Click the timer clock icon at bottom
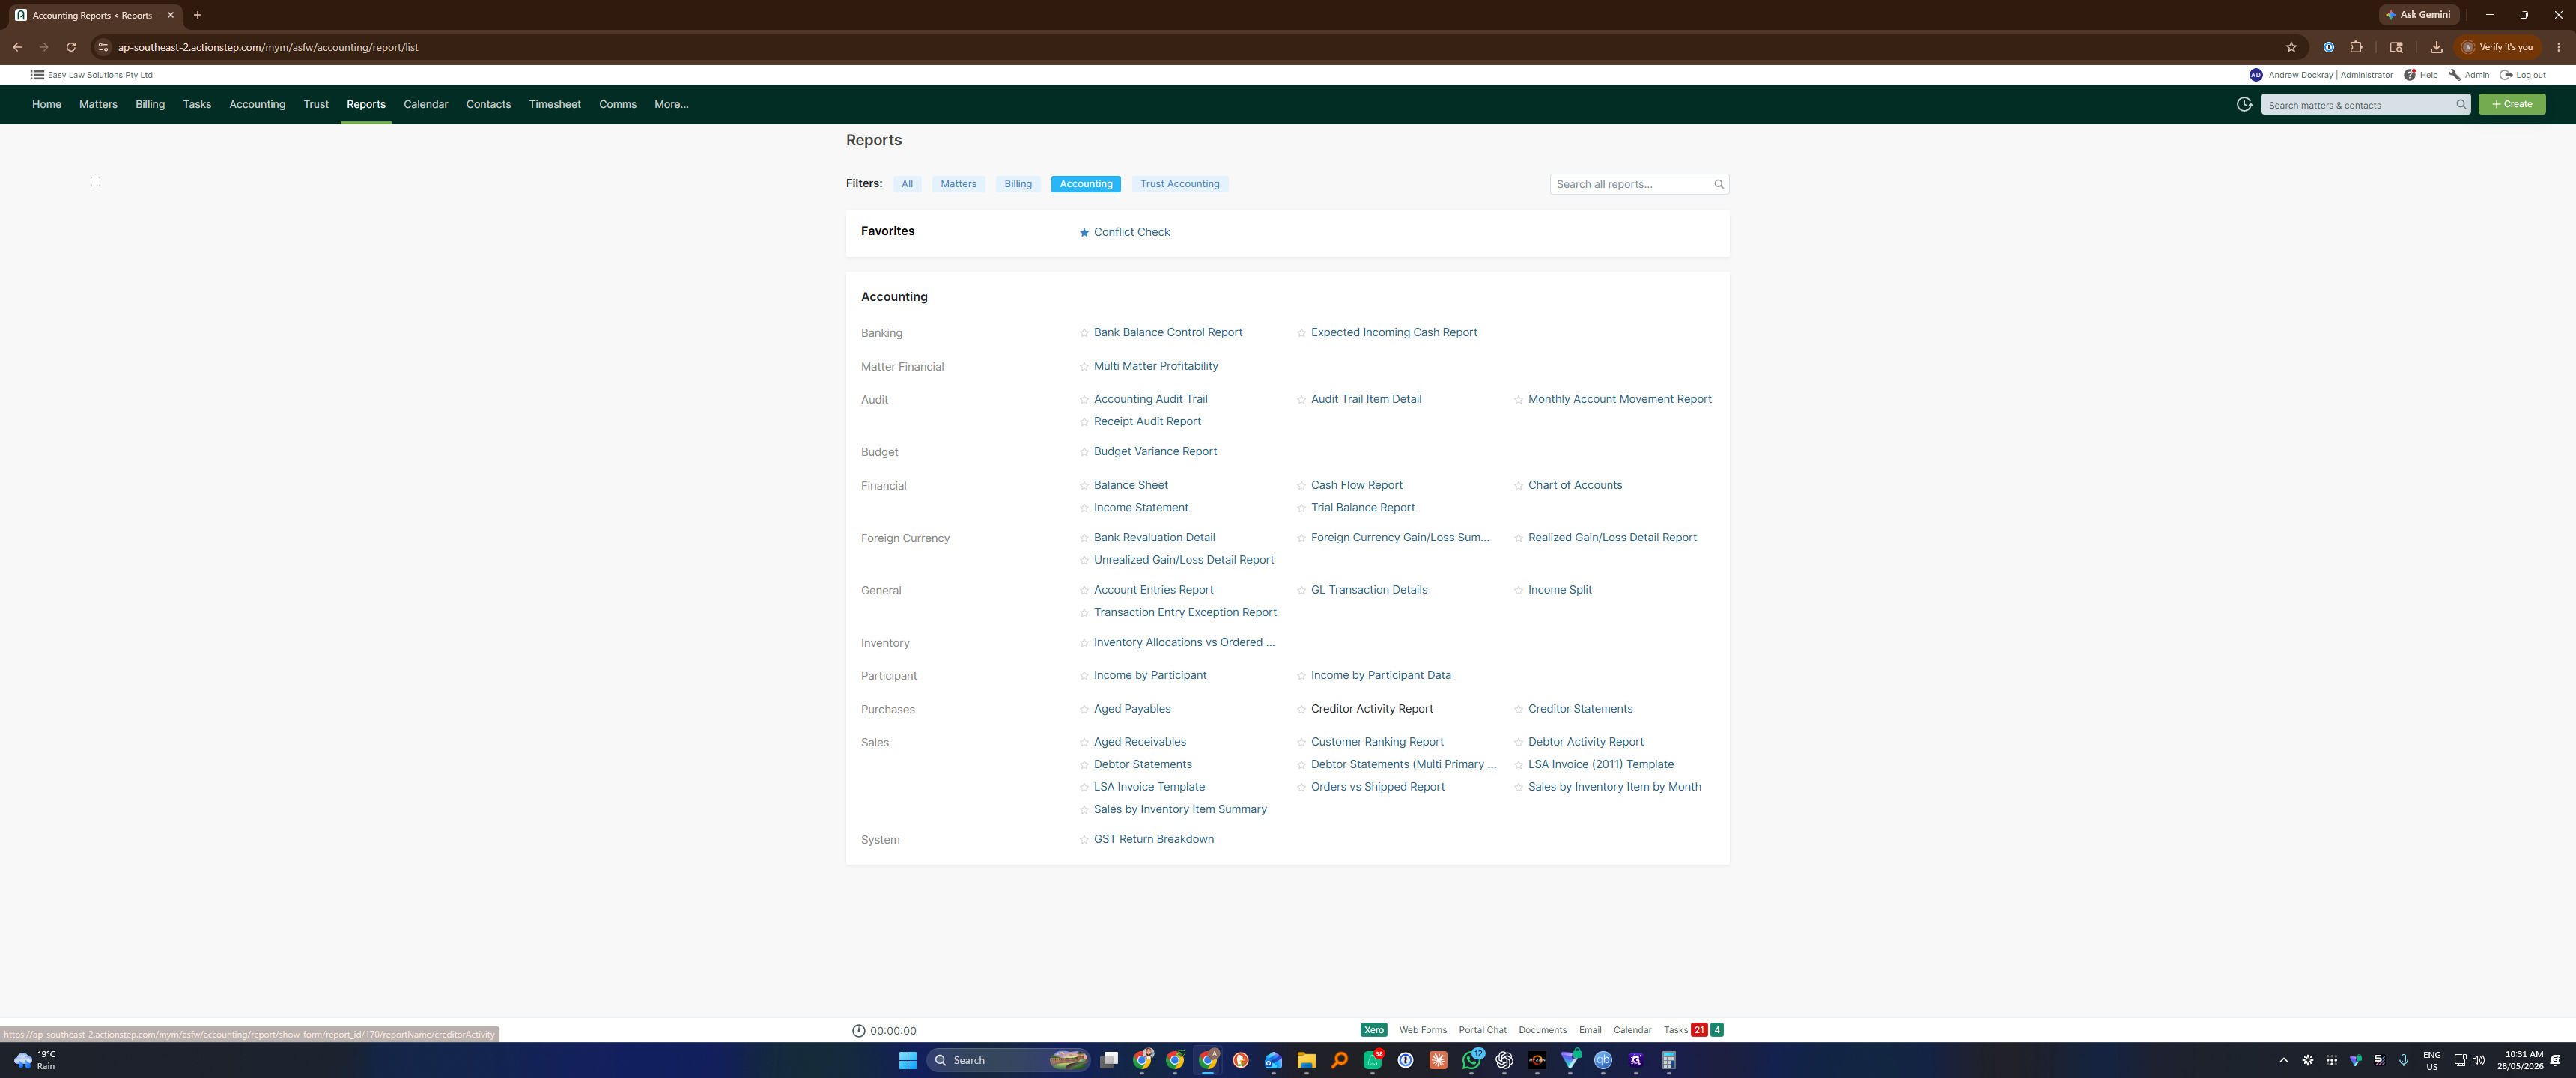The height and width of the screenshot is (1078, 2576). (x=858, y=1030)
